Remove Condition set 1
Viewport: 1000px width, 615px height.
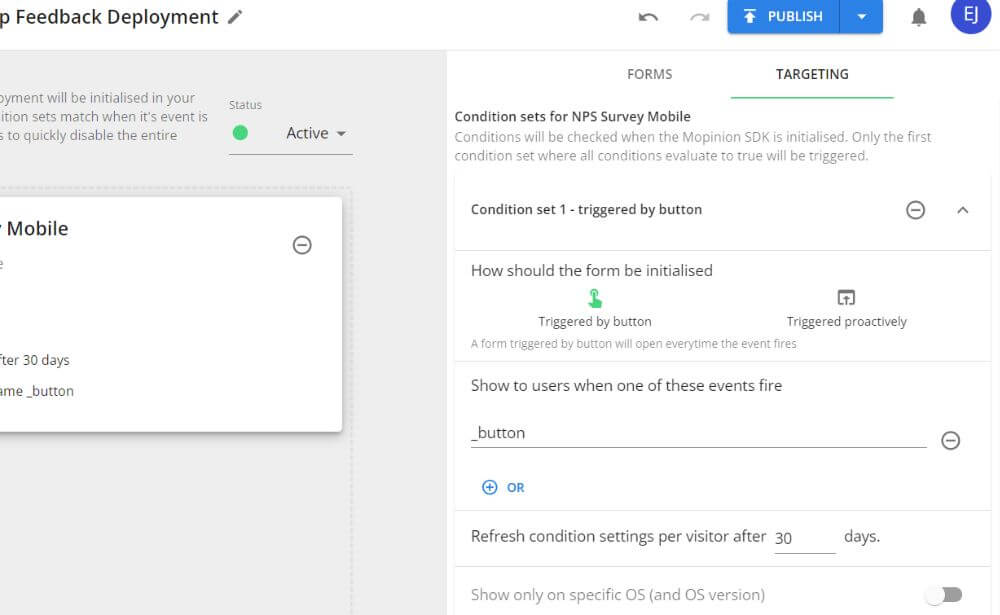pos(915,210)
